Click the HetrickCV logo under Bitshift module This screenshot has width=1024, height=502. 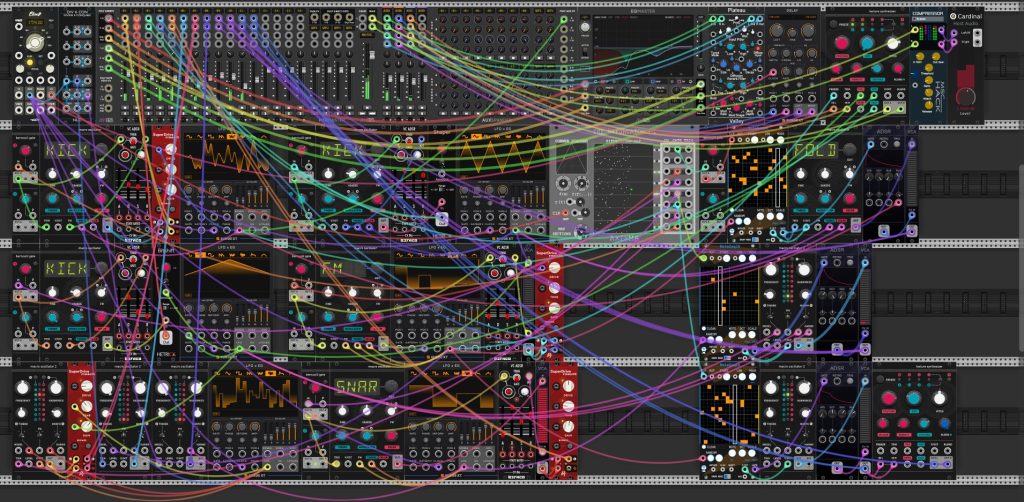click(x=165, y=354)
